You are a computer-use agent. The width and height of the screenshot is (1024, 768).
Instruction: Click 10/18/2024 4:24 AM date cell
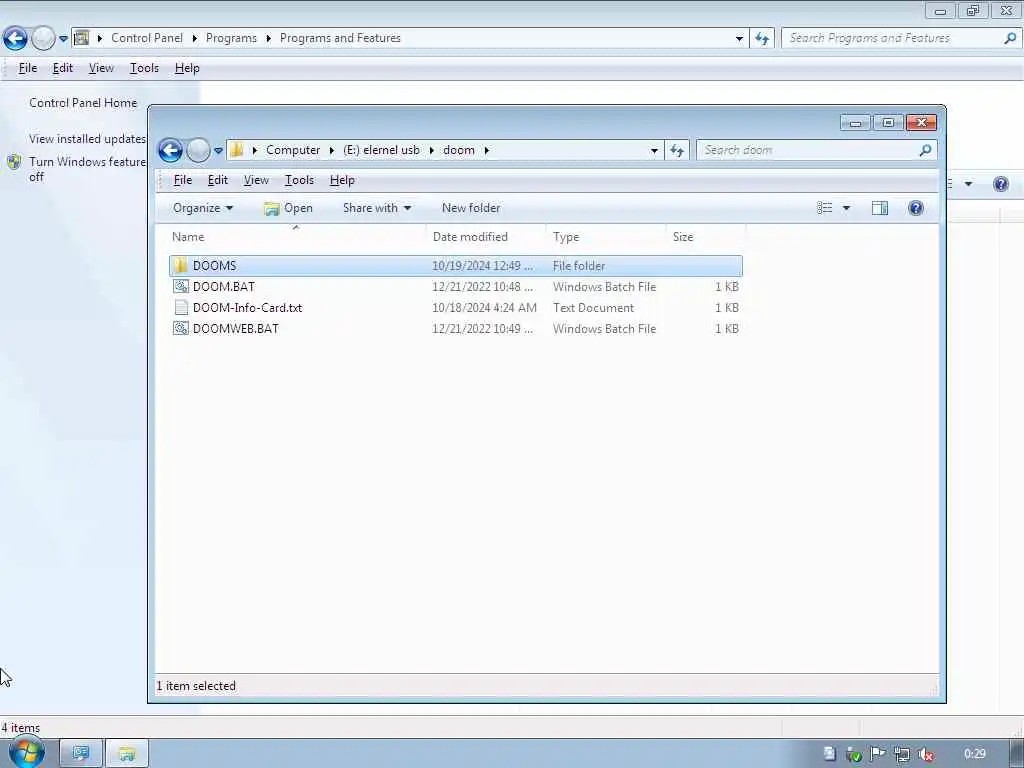click(484, 308)
